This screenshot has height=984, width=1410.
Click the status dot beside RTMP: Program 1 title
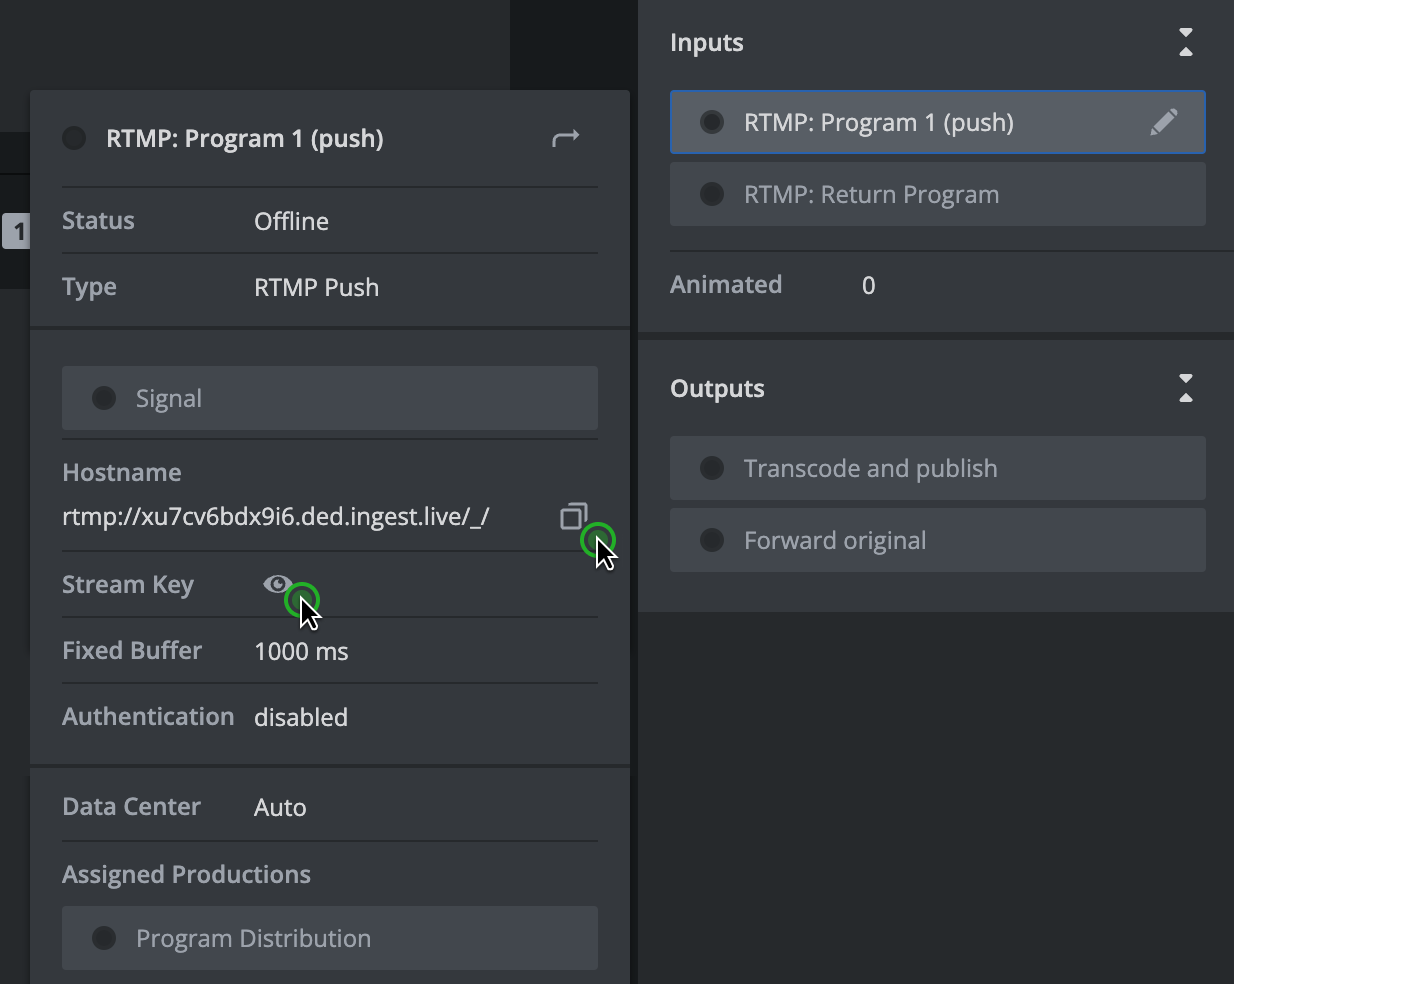pos(74,138)
